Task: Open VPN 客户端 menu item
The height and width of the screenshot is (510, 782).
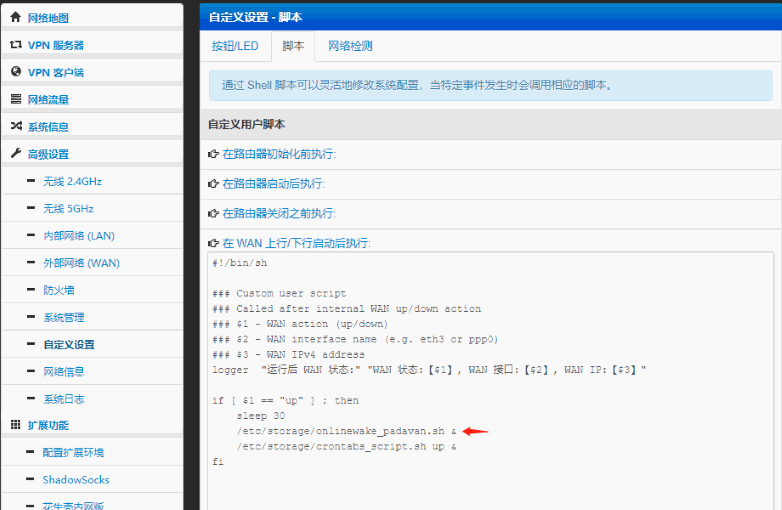Action: (x=56, y=72)
